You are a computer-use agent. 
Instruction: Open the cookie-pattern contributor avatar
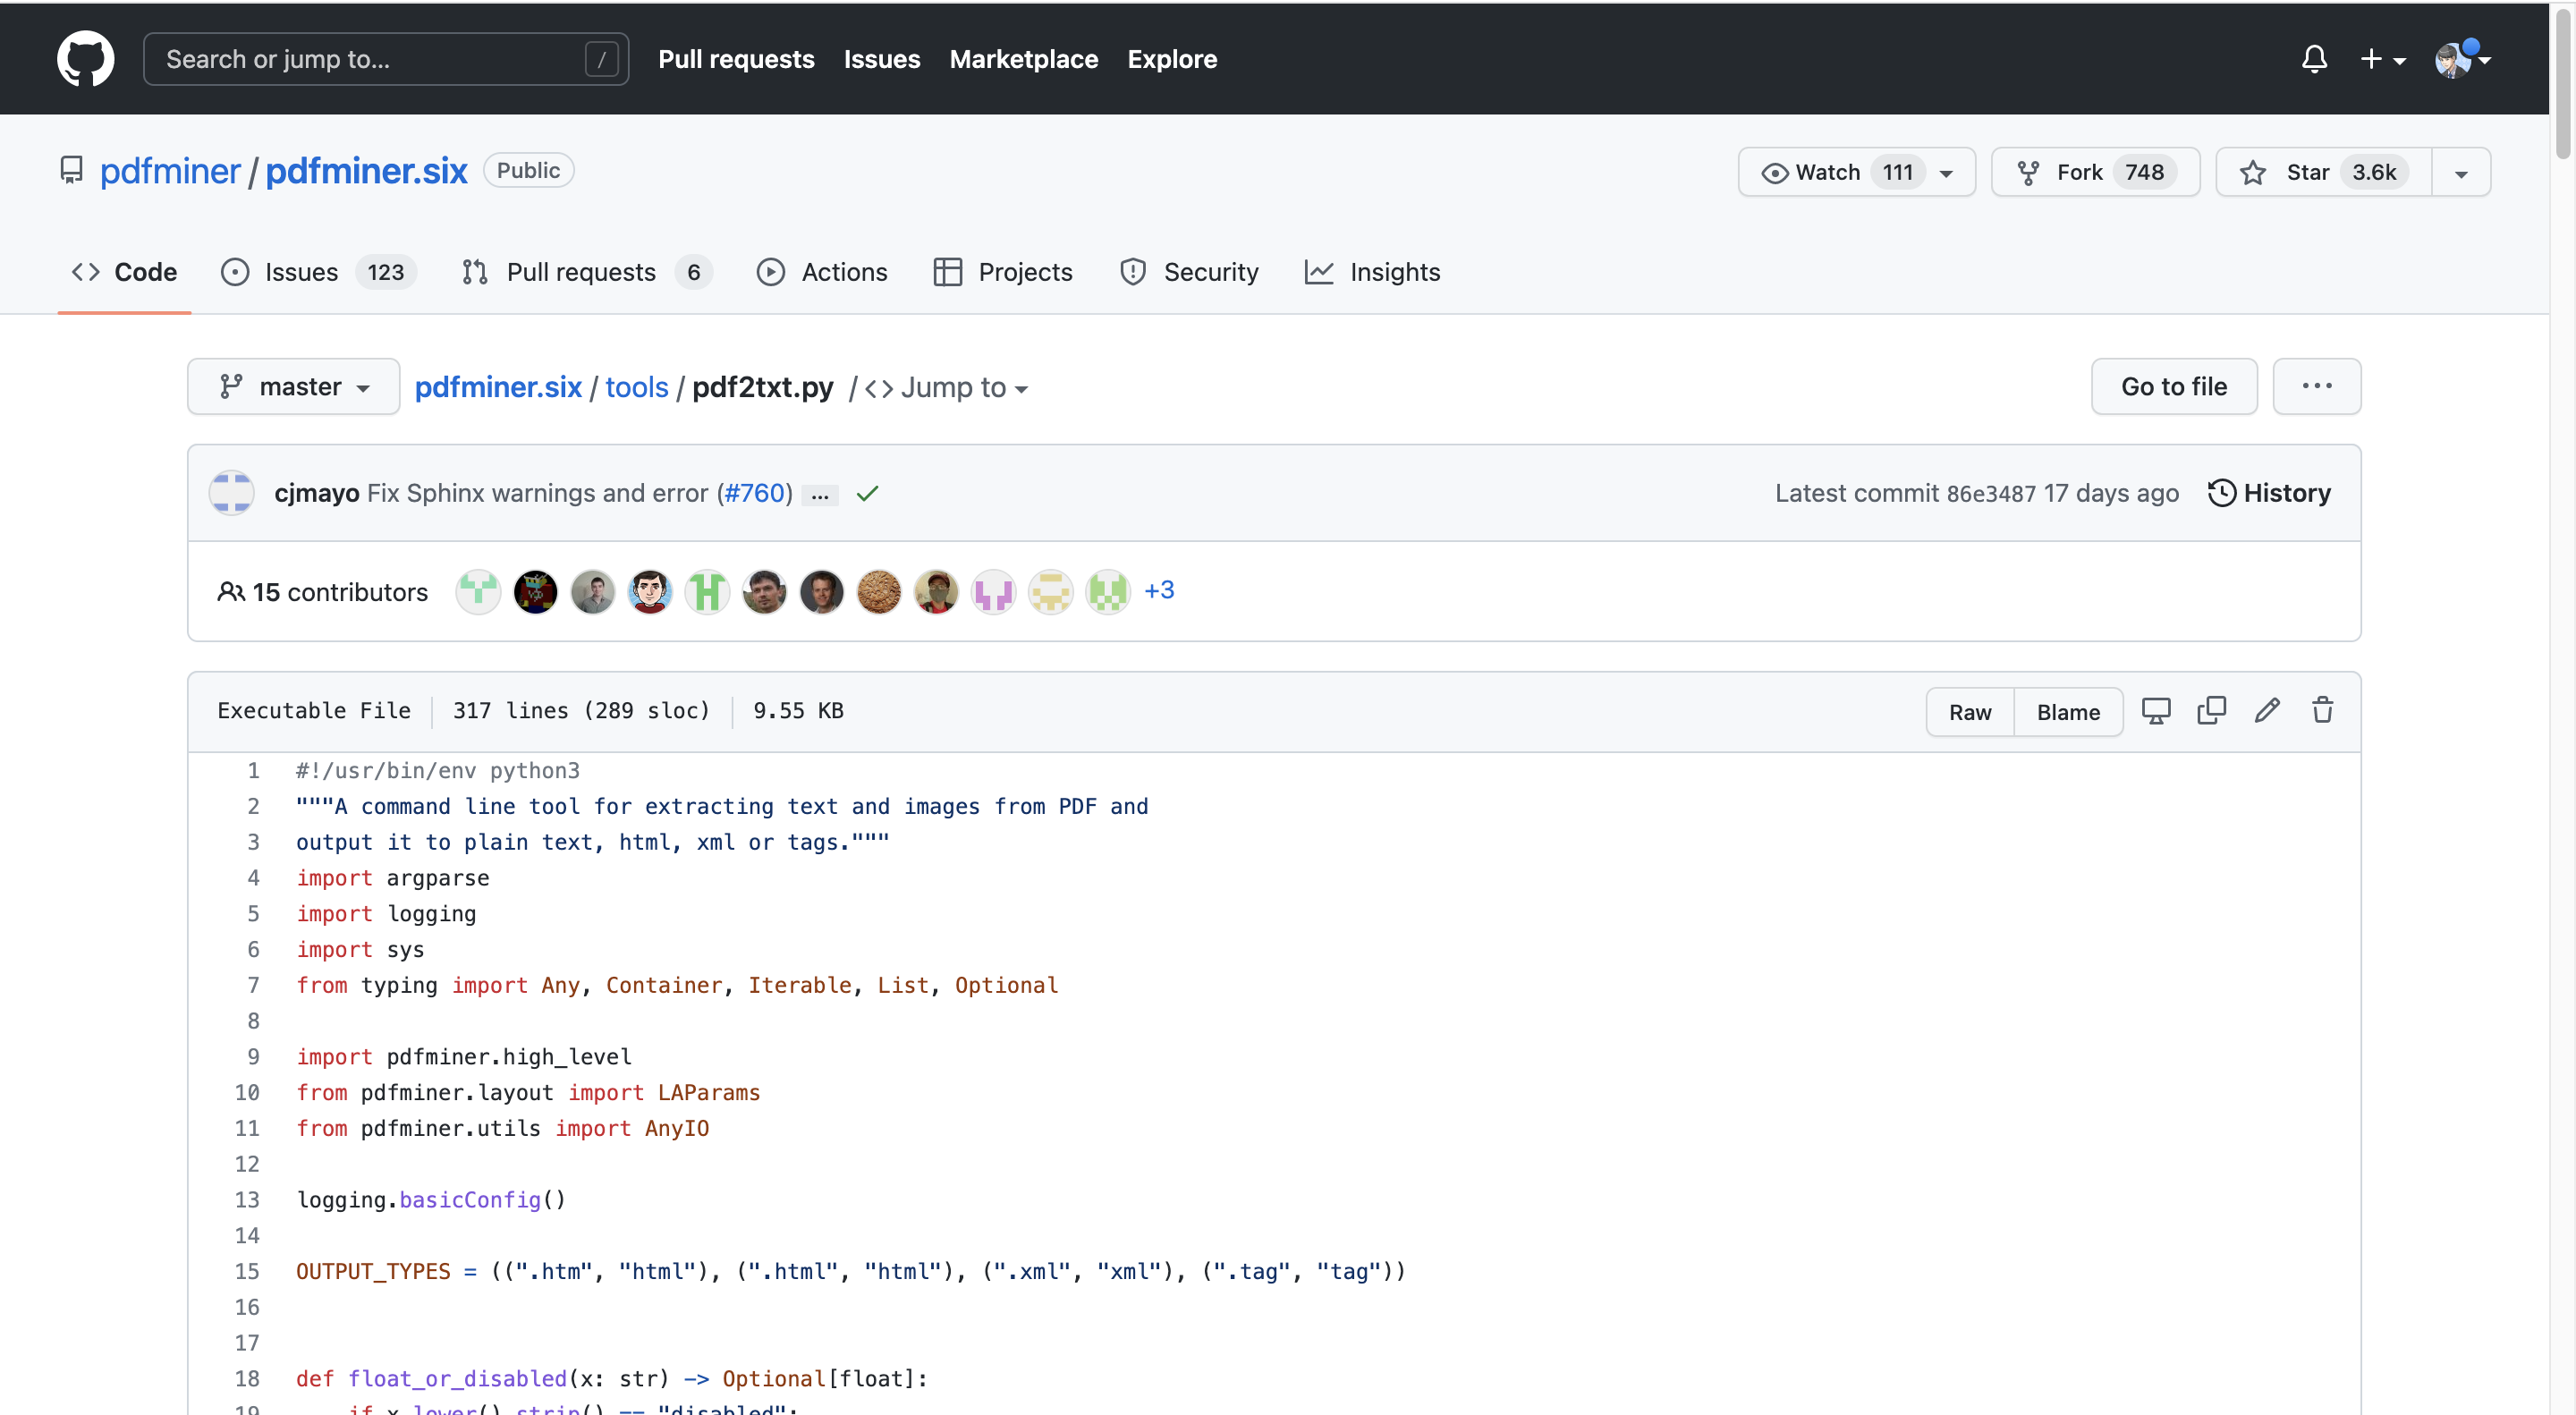[x=879, y=592]
